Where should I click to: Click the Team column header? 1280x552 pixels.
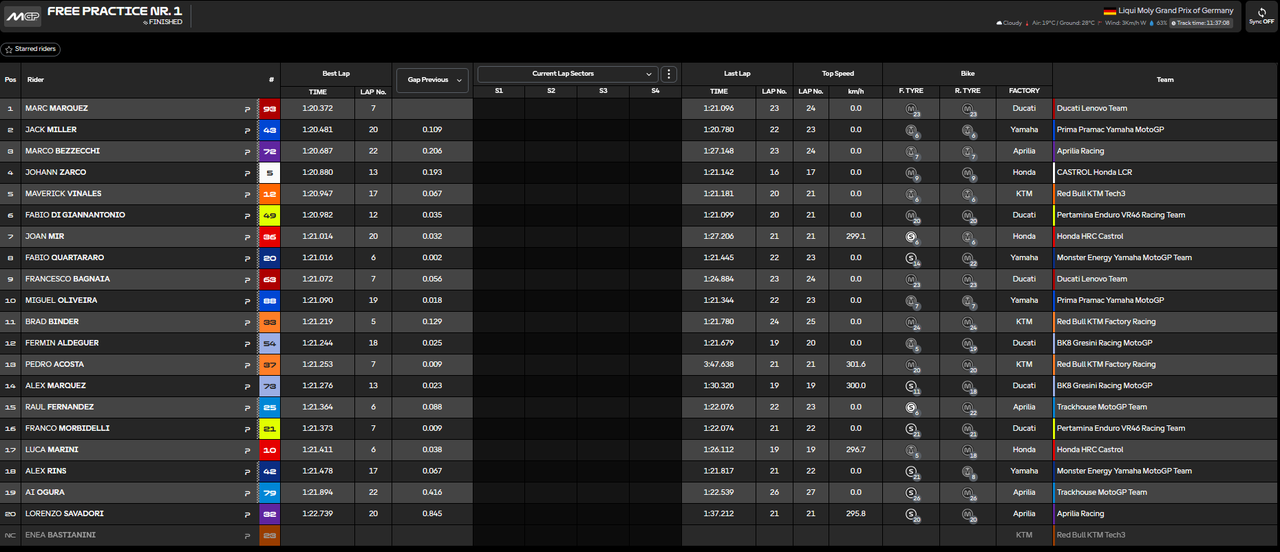pos(1165,79)
